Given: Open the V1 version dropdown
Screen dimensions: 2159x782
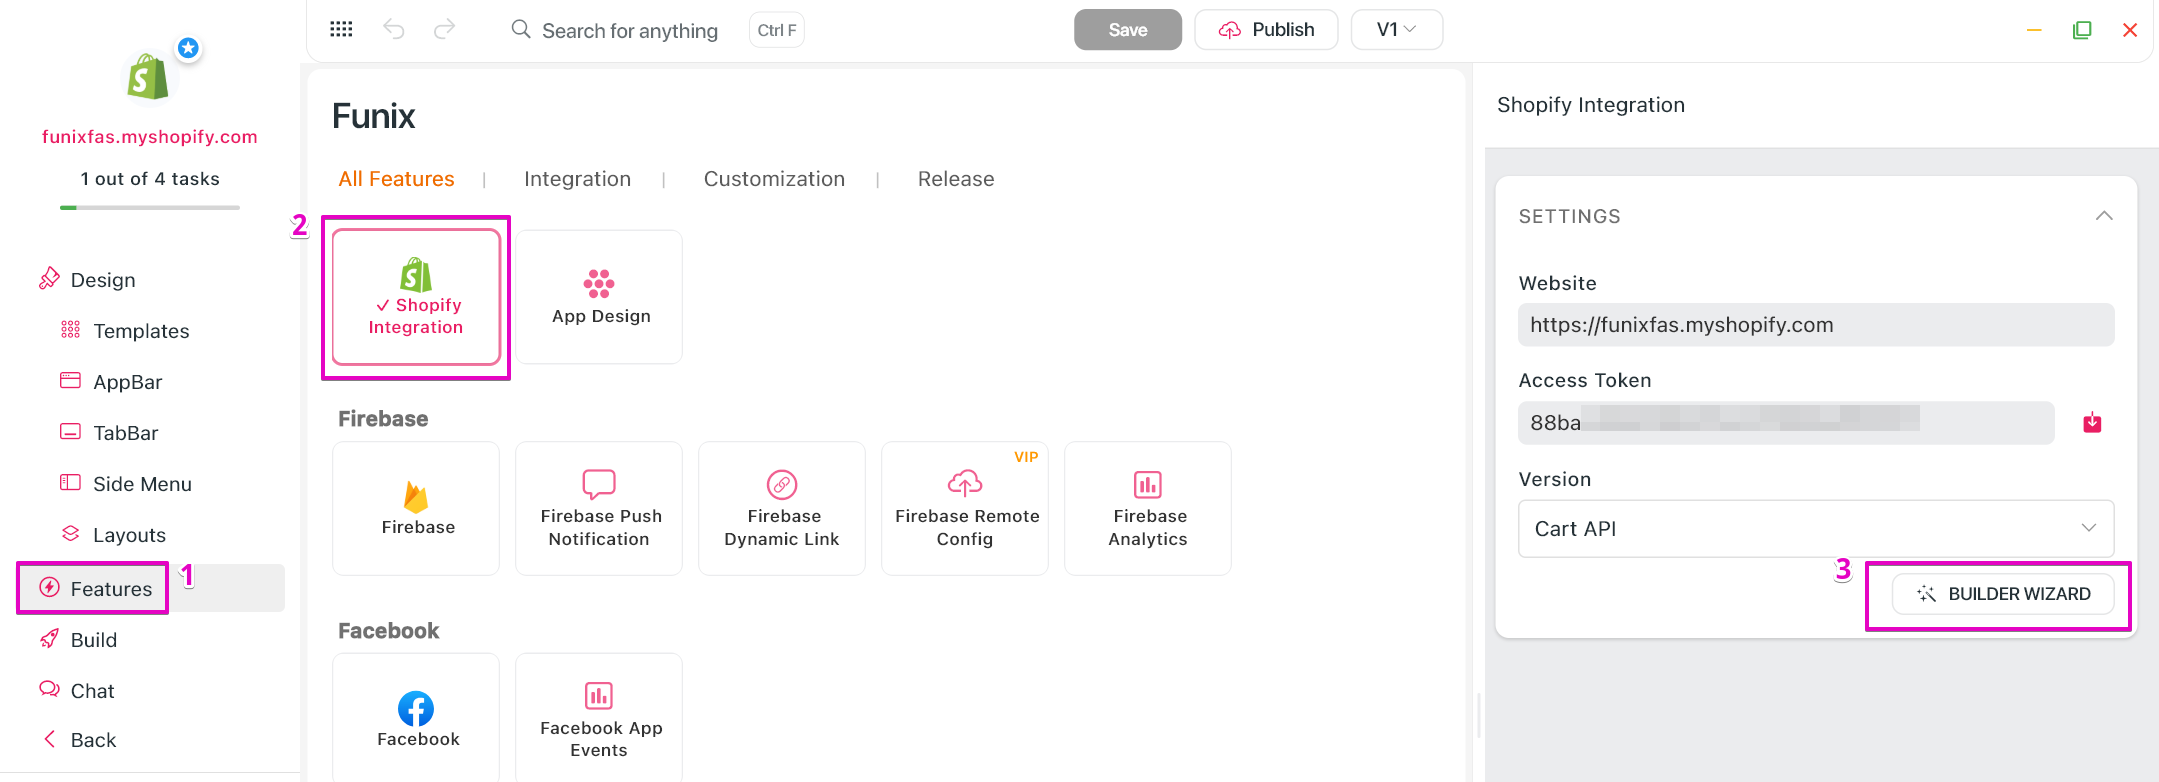Looking at the screenshot, I should pos(1396,29).
